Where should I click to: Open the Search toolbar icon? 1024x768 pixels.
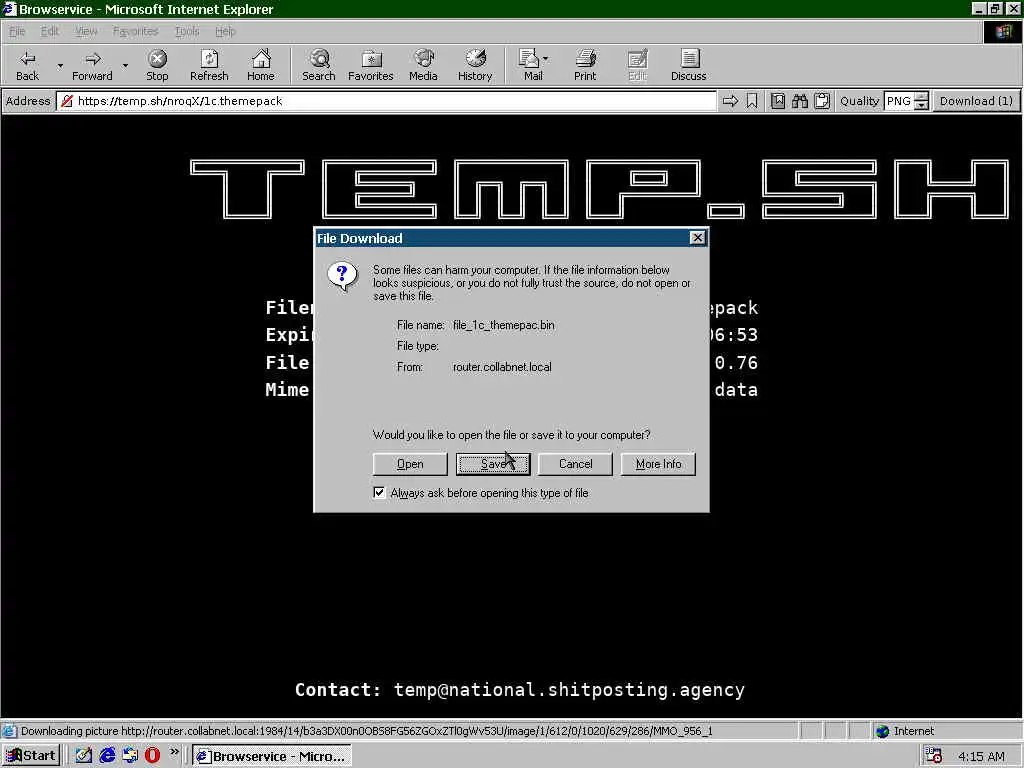[x=319, y=59]
